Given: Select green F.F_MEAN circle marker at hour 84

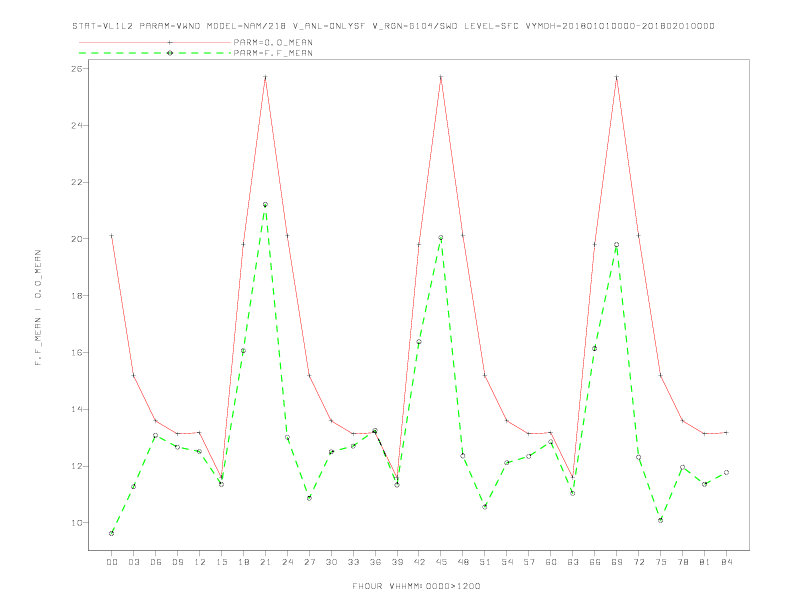Looking at the screenshot, I should coord(726,473).
